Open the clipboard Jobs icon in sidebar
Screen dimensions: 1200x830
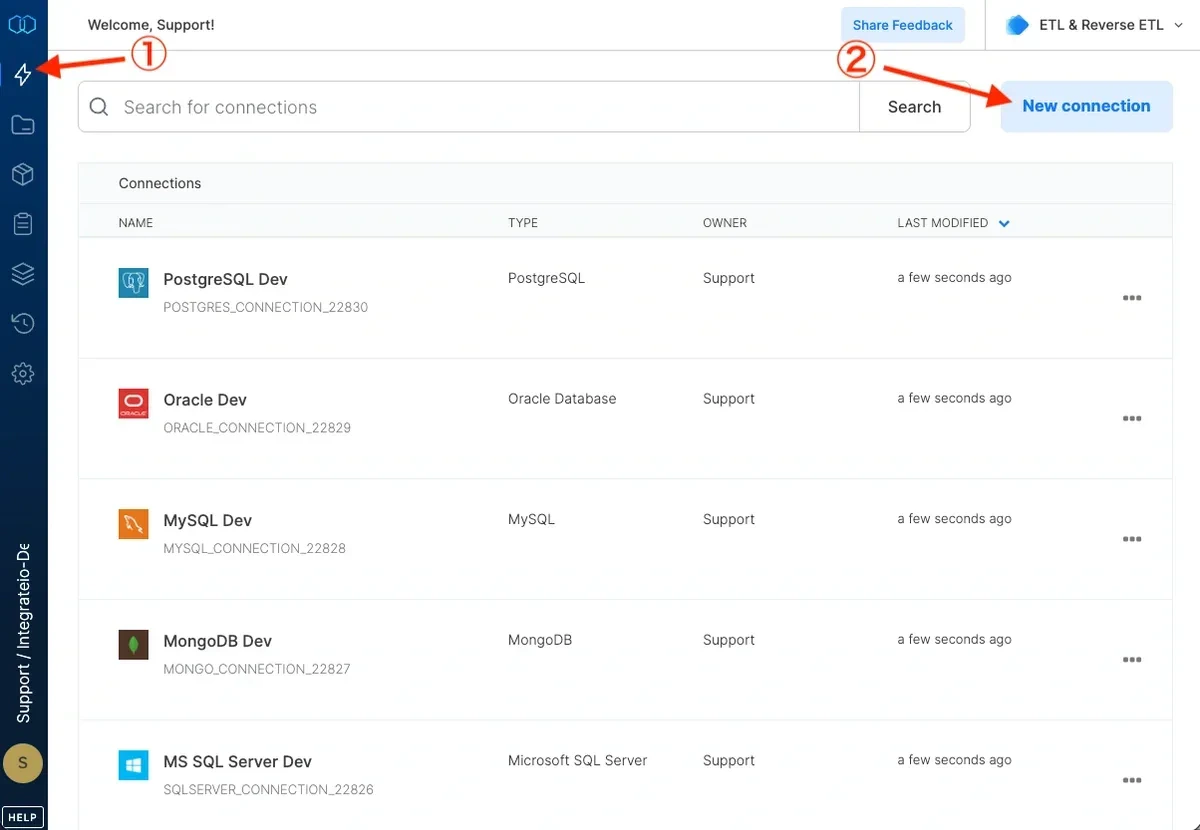pyautogui.click(x=23, y=224)
